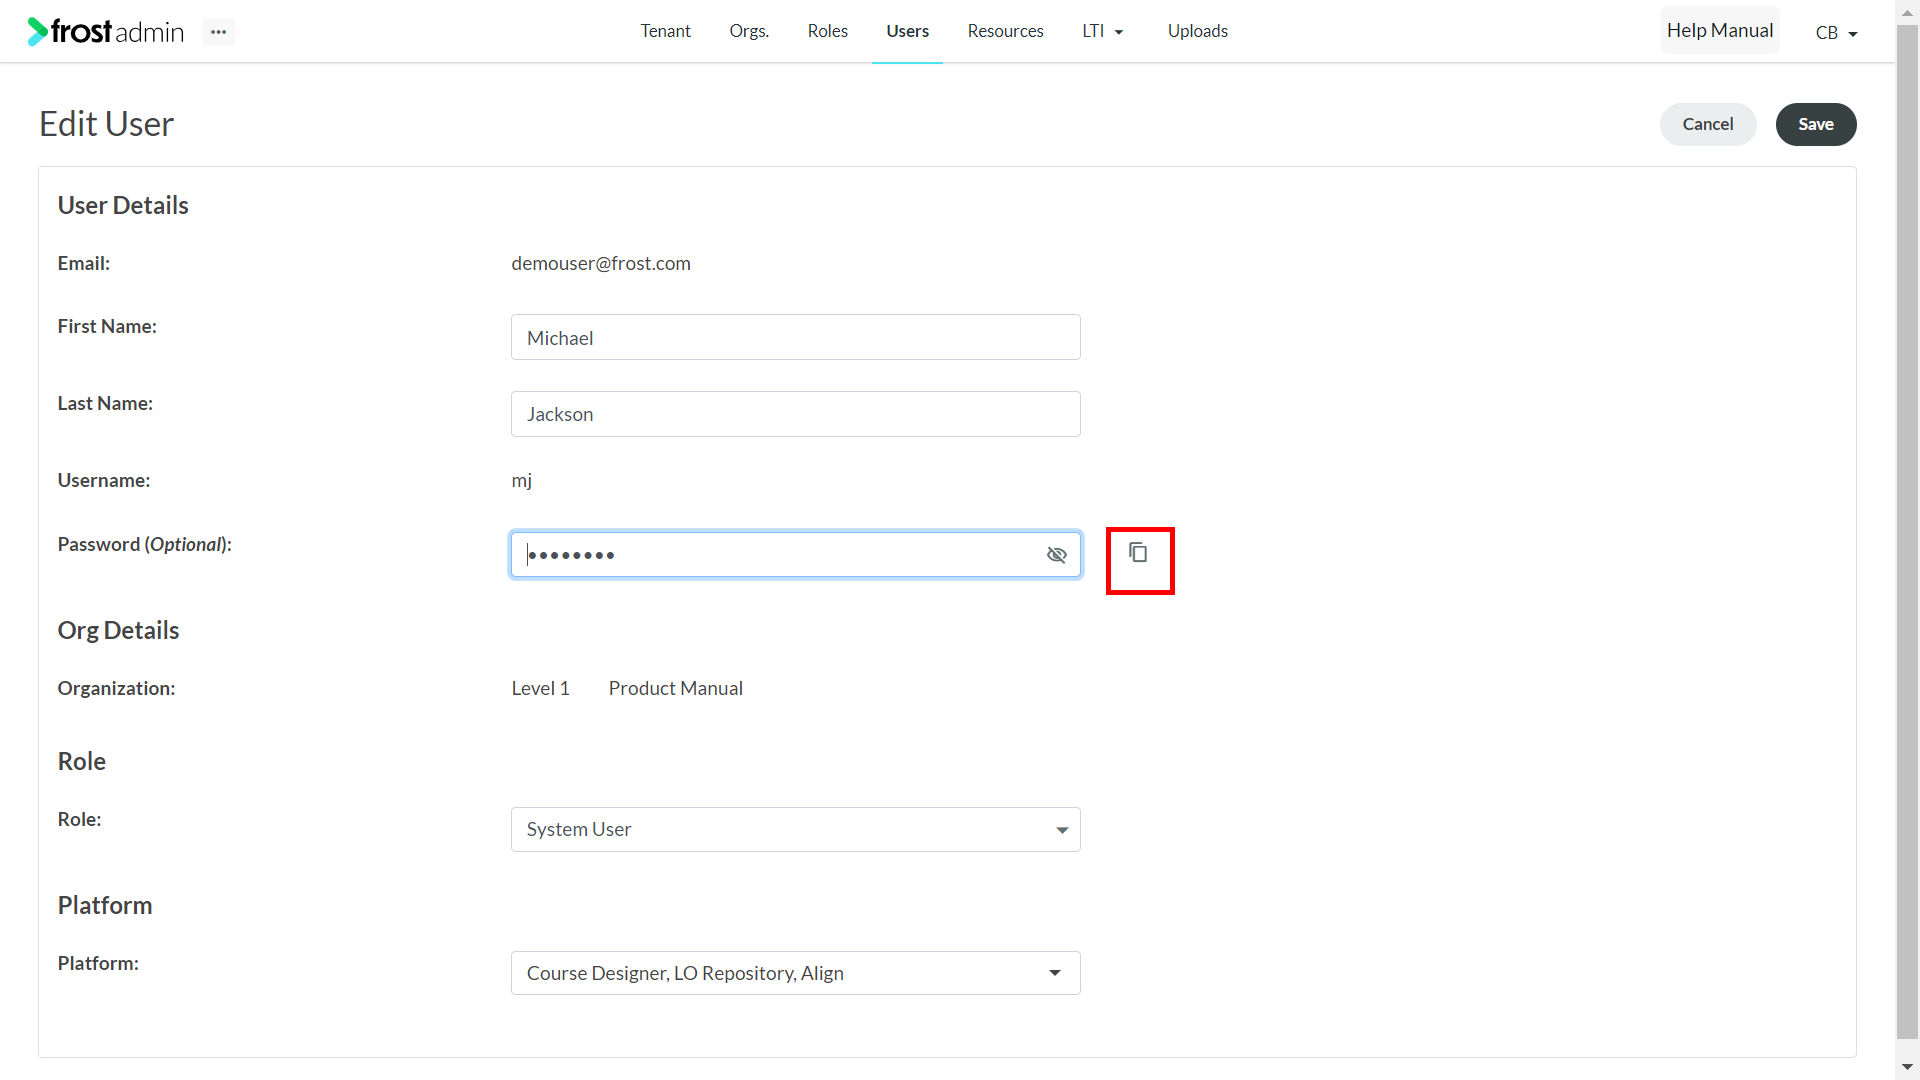Click the User Details section heading

[x=123, y=205]
